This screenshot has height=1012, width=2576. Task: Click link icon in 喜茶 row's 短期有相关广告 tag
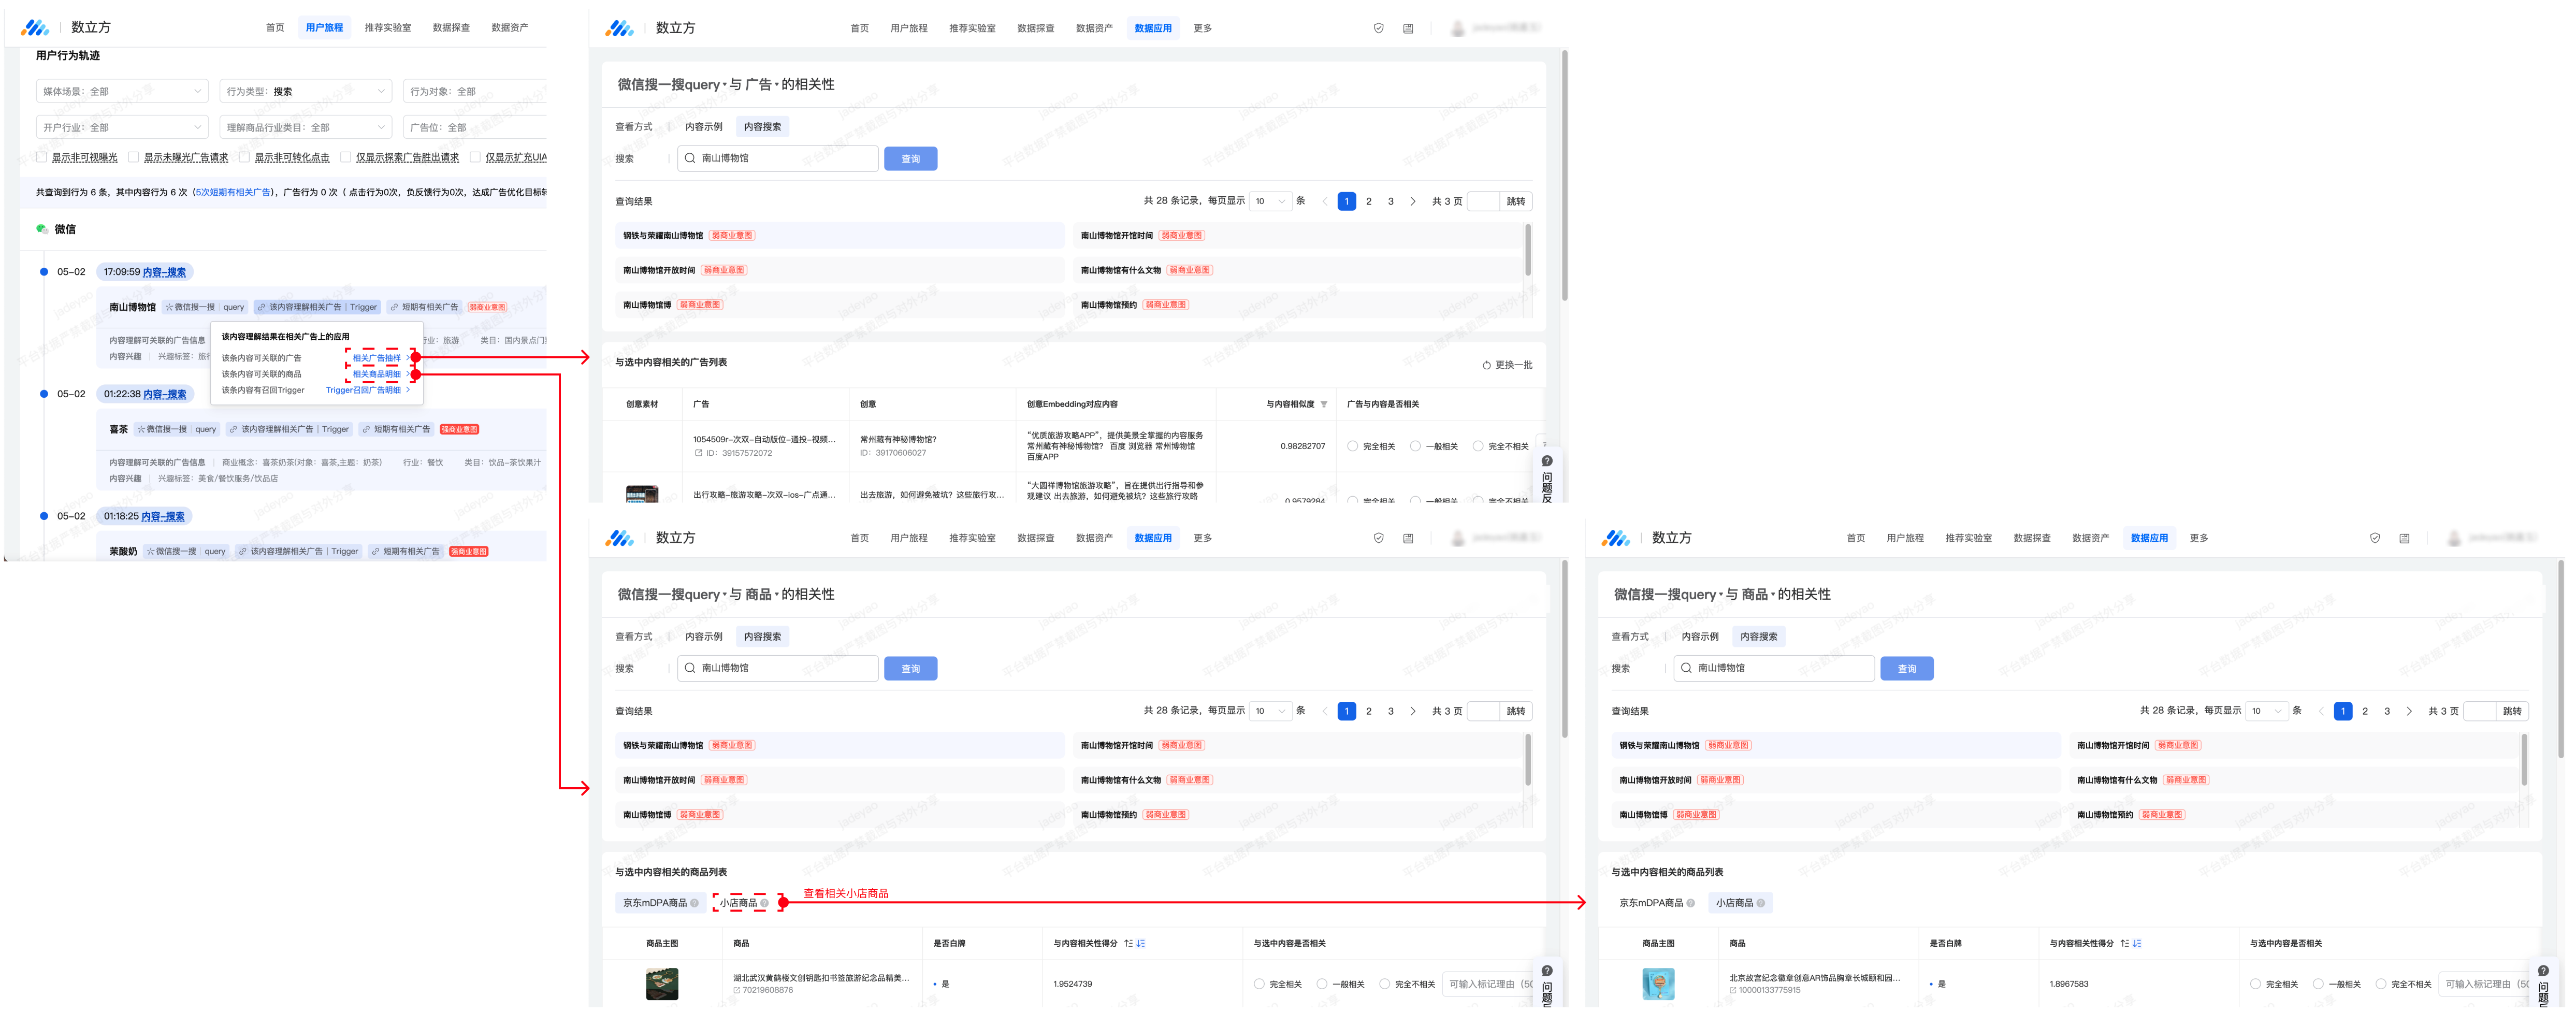(x=366, y=429)
